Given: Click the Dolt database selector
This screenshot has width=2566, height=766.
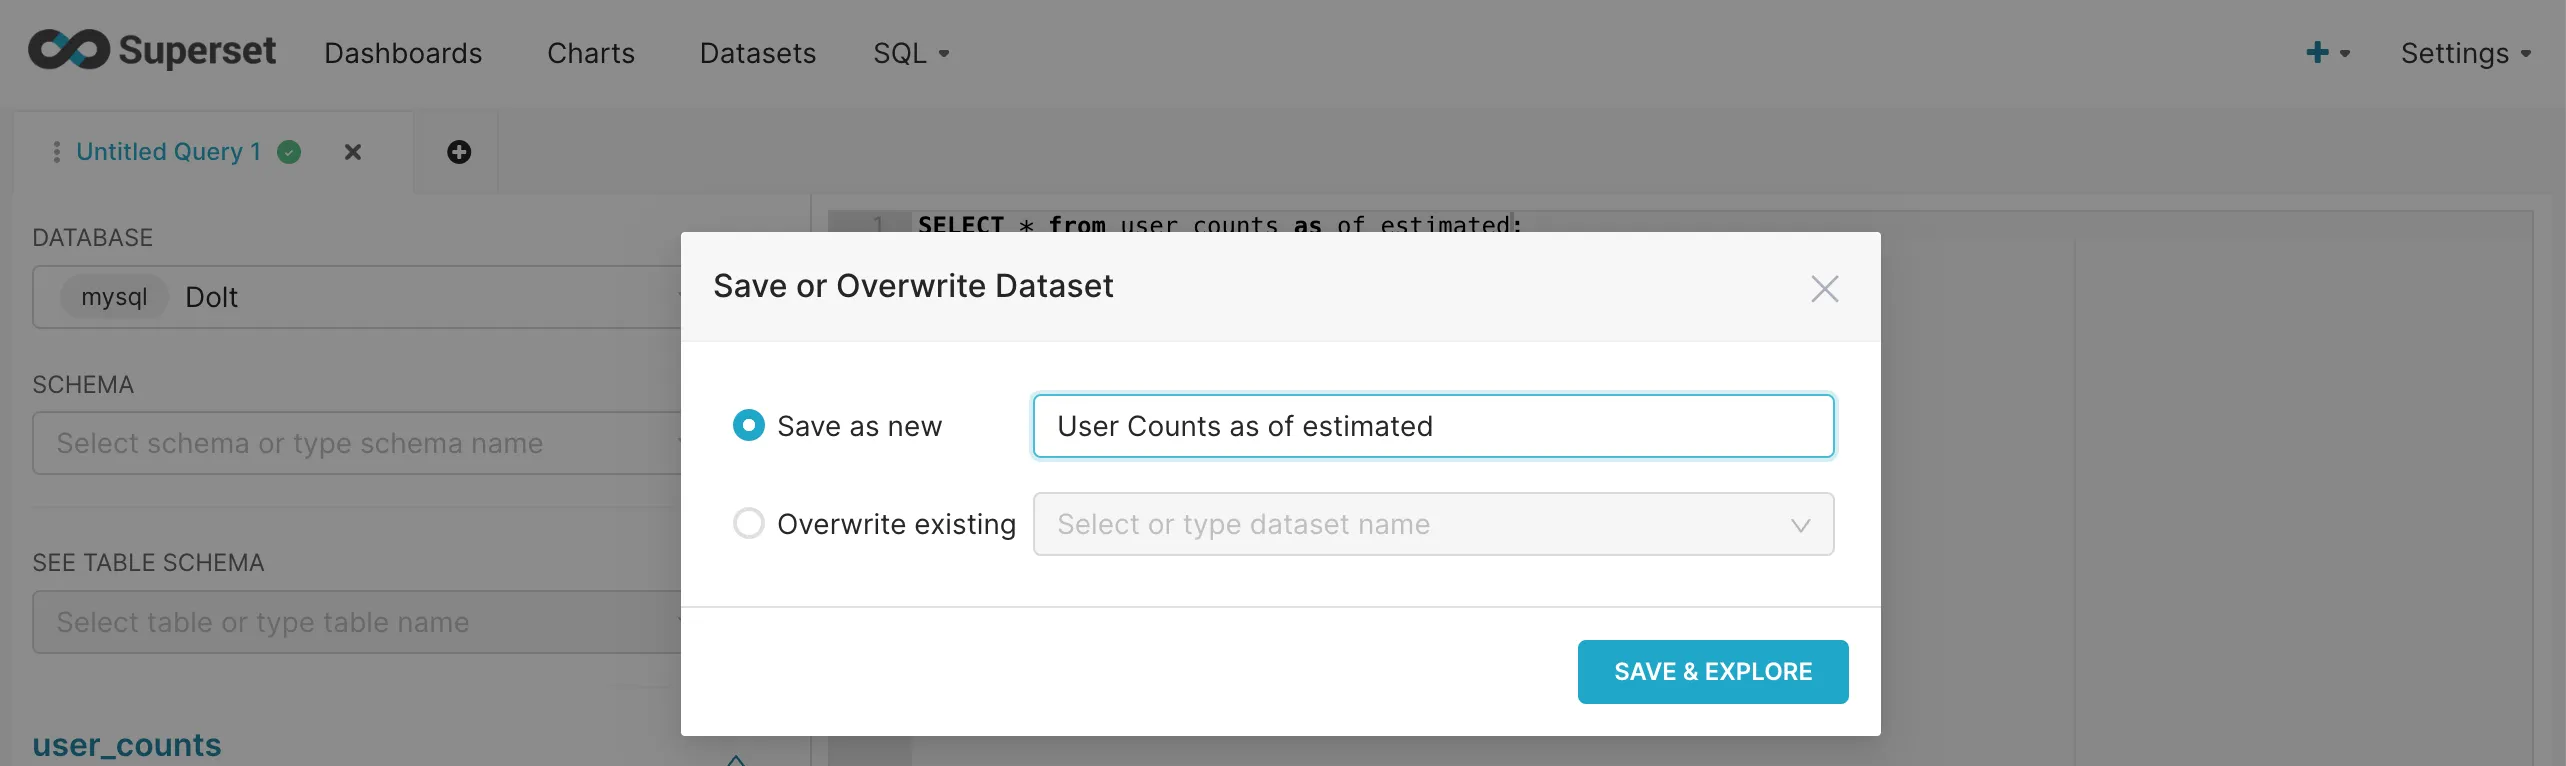Looking at the screenshot, I should point(355,296).
